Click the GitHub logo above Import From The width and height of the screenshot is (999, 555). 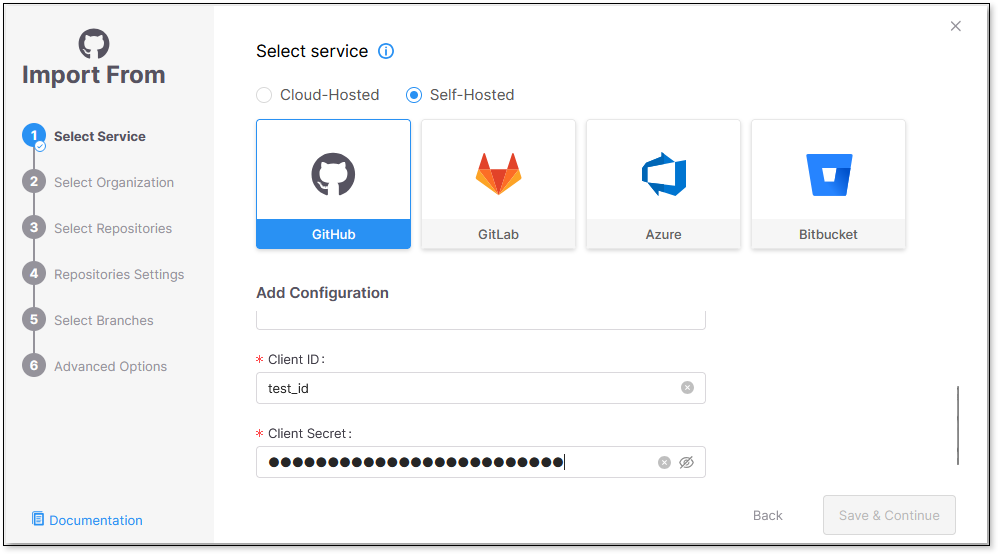pyautogui.click(x=94, y=43)
